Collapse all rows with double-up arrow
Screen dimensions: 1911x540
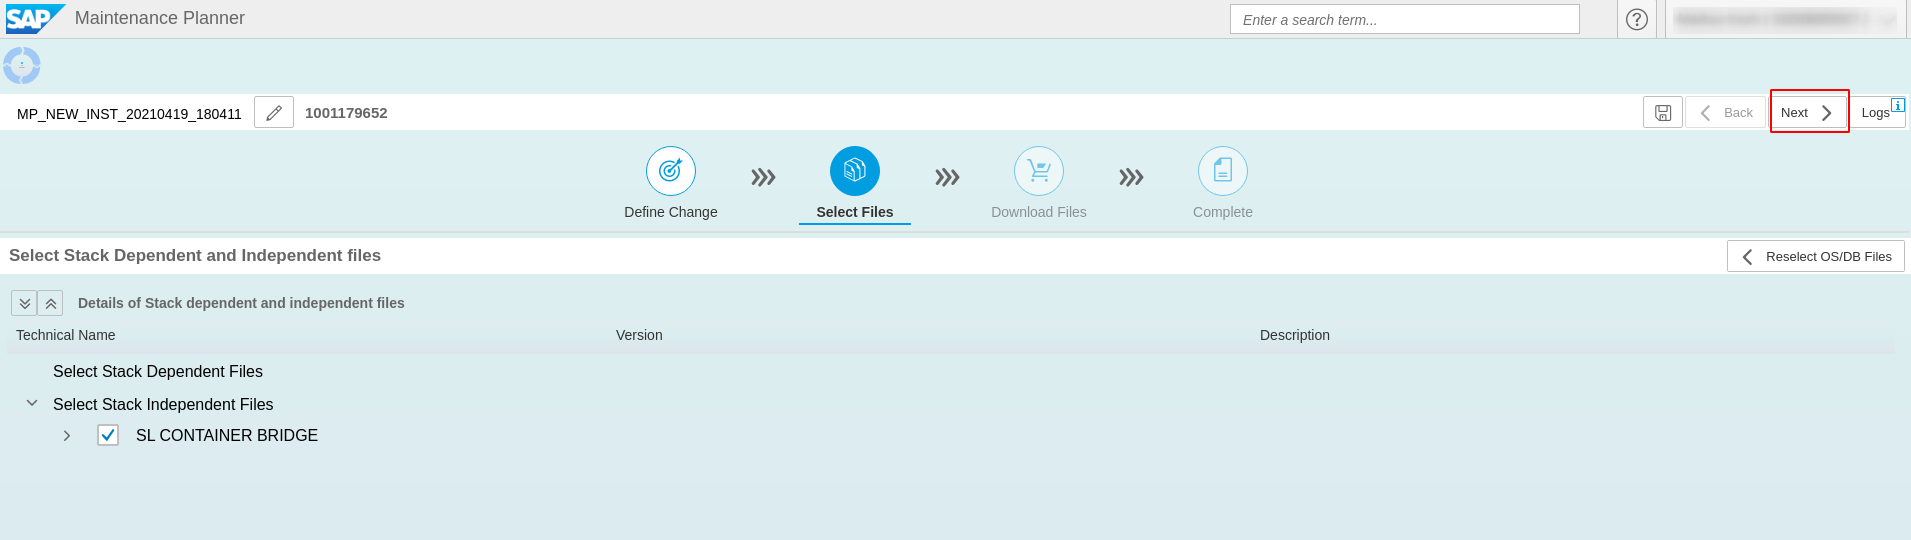tap(50, 303)
